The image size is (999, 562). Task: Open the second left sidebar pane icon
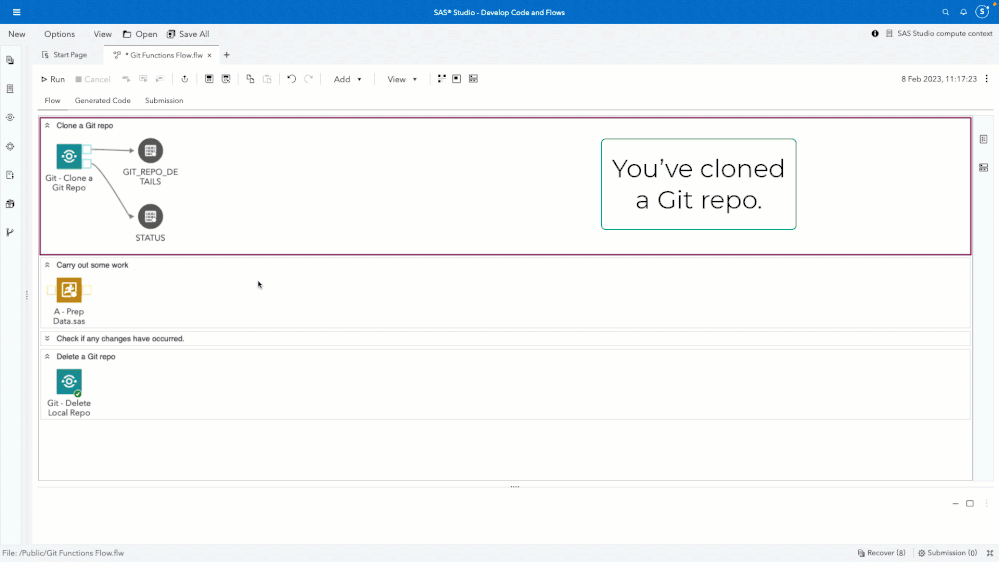pos(10,89)
